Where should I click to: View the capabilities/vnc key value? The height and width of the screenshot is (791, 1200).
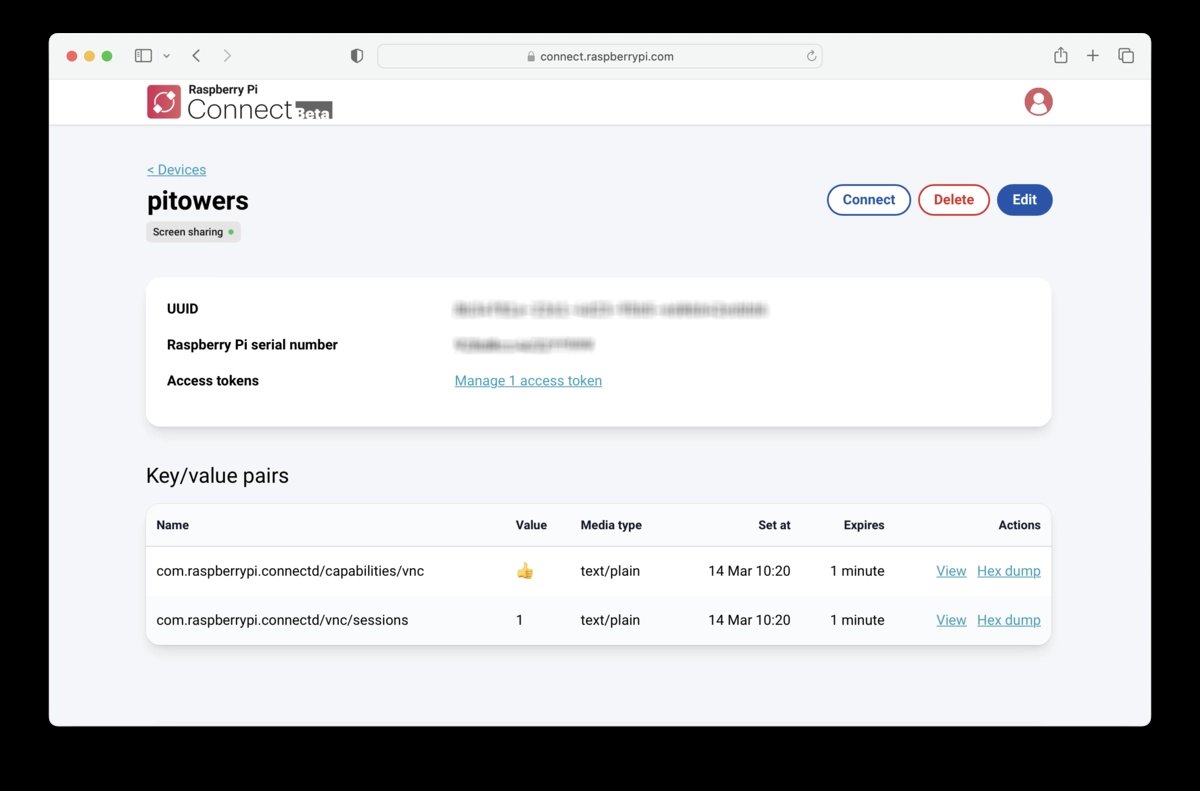click(951, 571)
